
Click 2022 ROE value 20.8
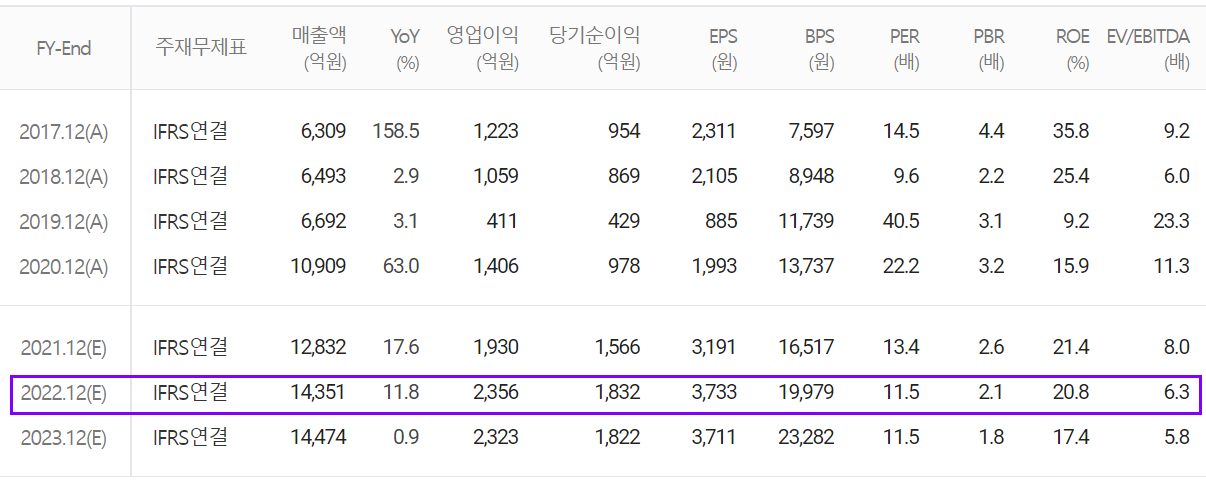coord(1071,392)
